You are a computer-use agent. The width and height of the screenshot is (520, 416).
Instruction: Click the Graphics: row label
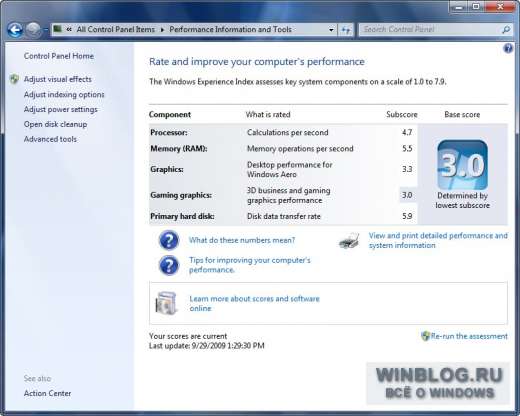pyautogui.click(x=167, y=169)
